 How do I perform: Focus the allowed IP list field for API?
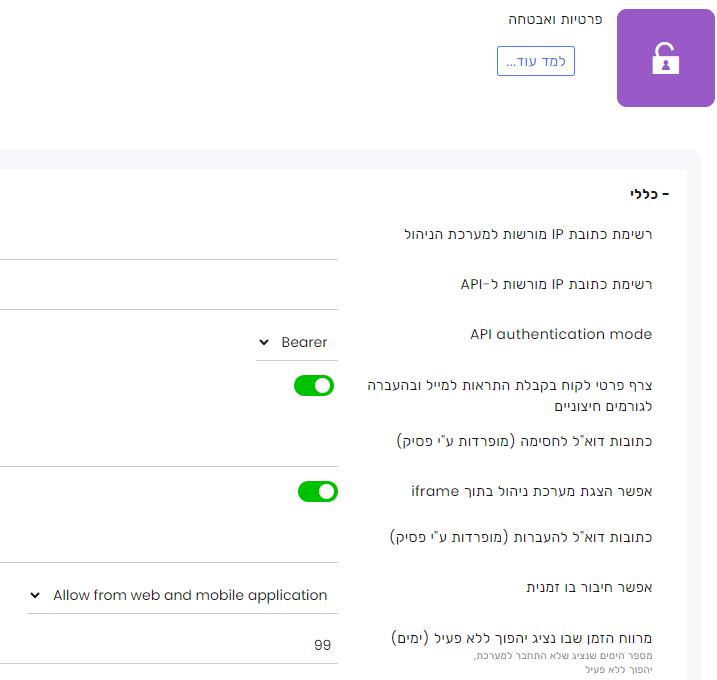[x=169, y=293]
